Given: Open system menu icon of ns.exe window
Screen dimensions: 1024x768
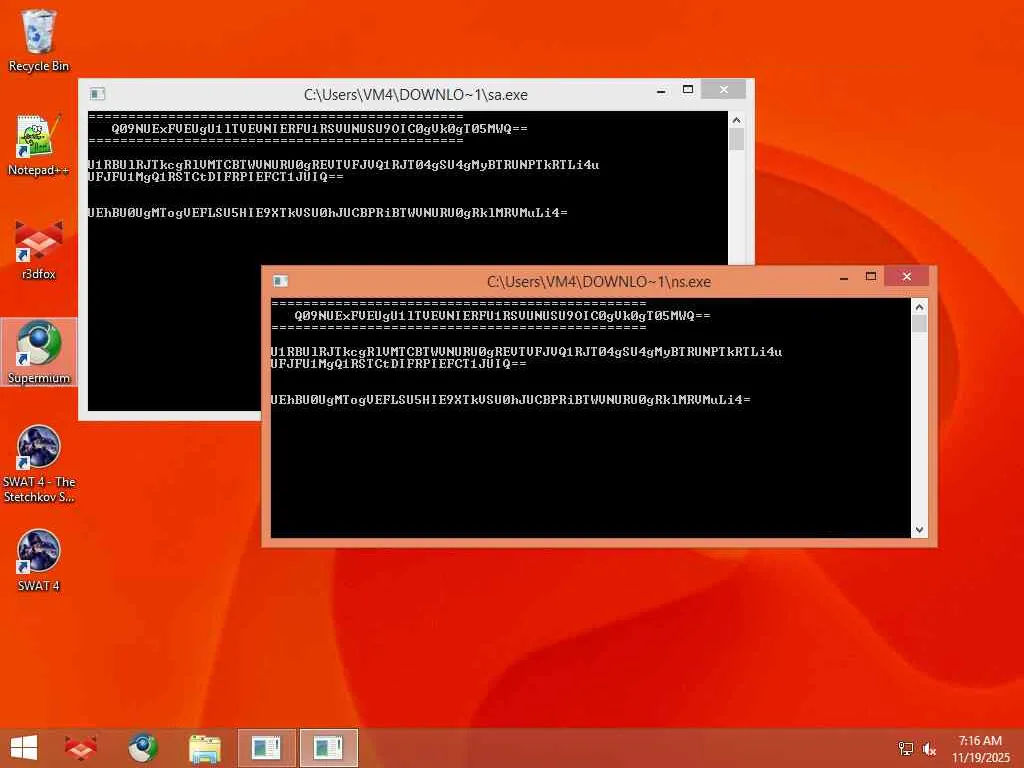Looking at the screenshot, I should (280, 281).
